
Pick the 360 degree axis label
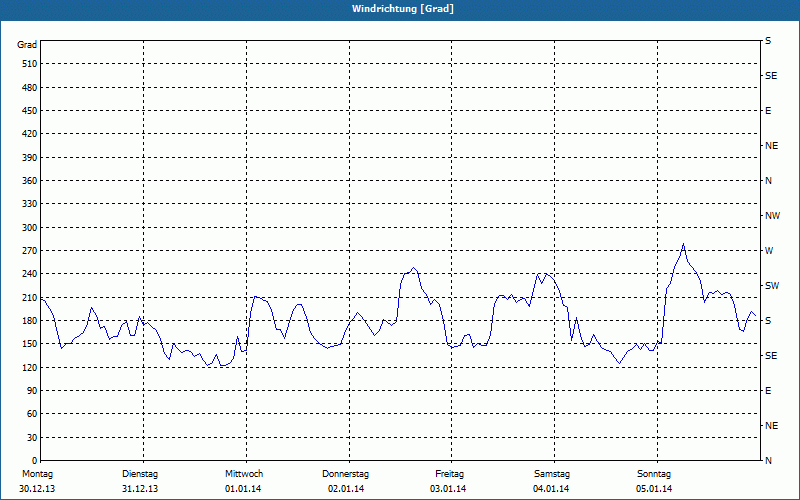30,181
